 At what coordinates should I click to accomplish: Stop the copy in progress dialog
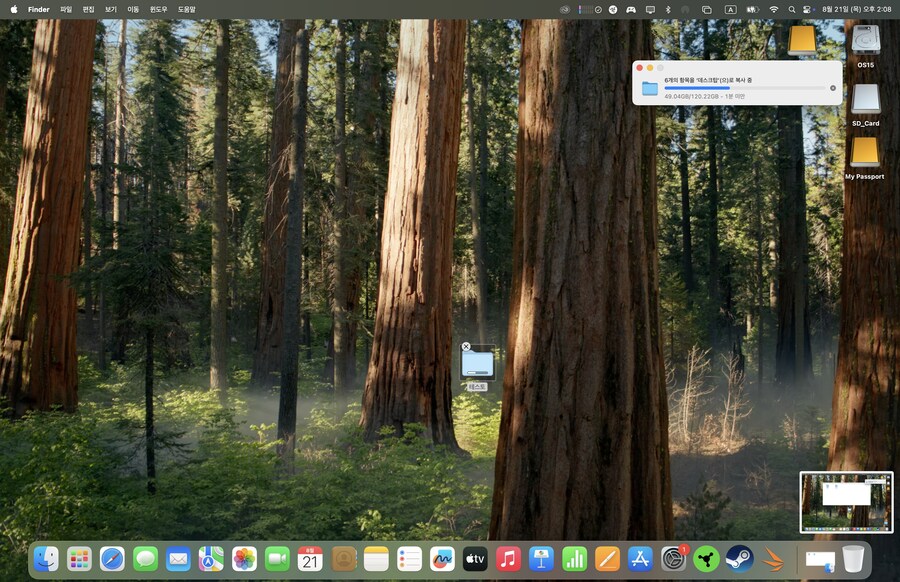coord(833,88)
